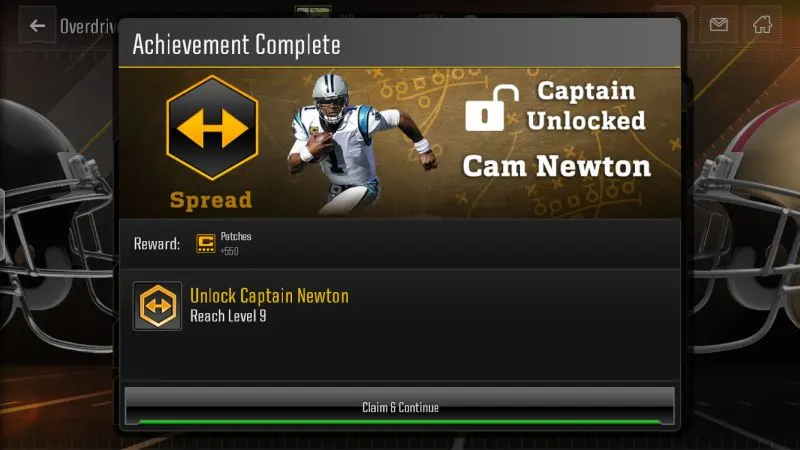Click the Reward label
This screenshot has height=450, width=800.
[x=157, y=244]
